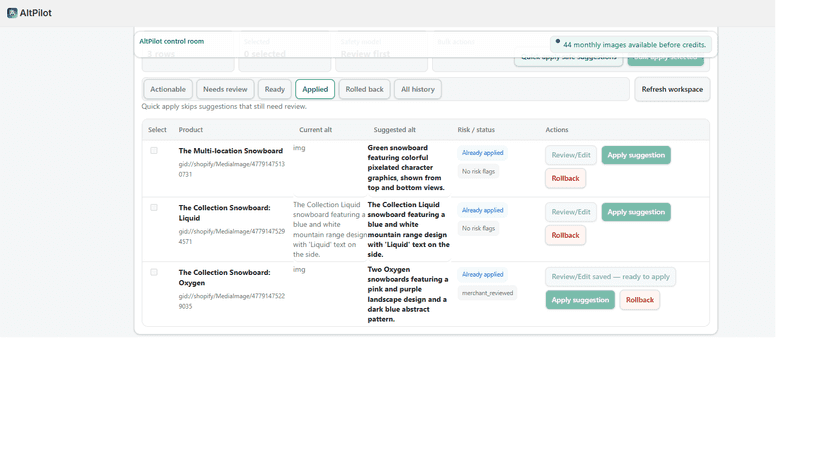
Task: Click The Collection Snowboard: Oxygen product name
Action: tap(224, 277)
